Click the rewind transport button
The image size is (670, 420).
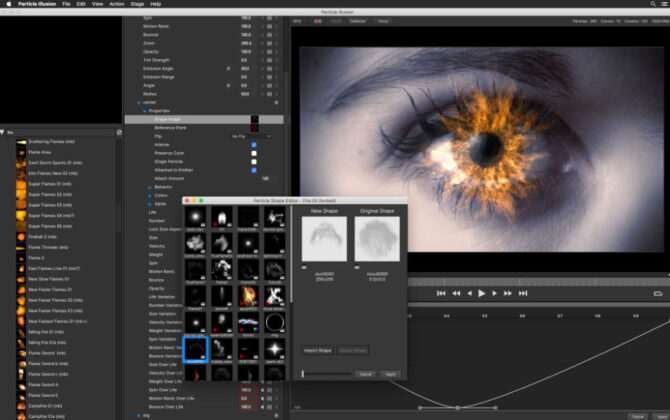click(456, 293)
